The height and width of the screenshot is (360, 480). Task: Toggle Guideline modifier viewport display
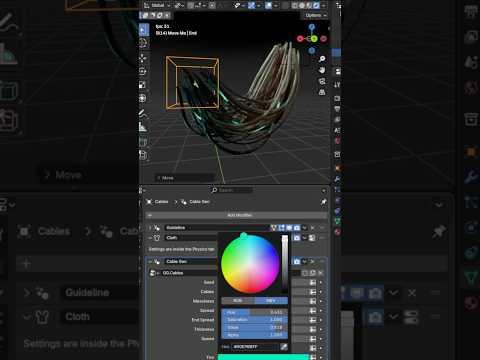[289, 228]
